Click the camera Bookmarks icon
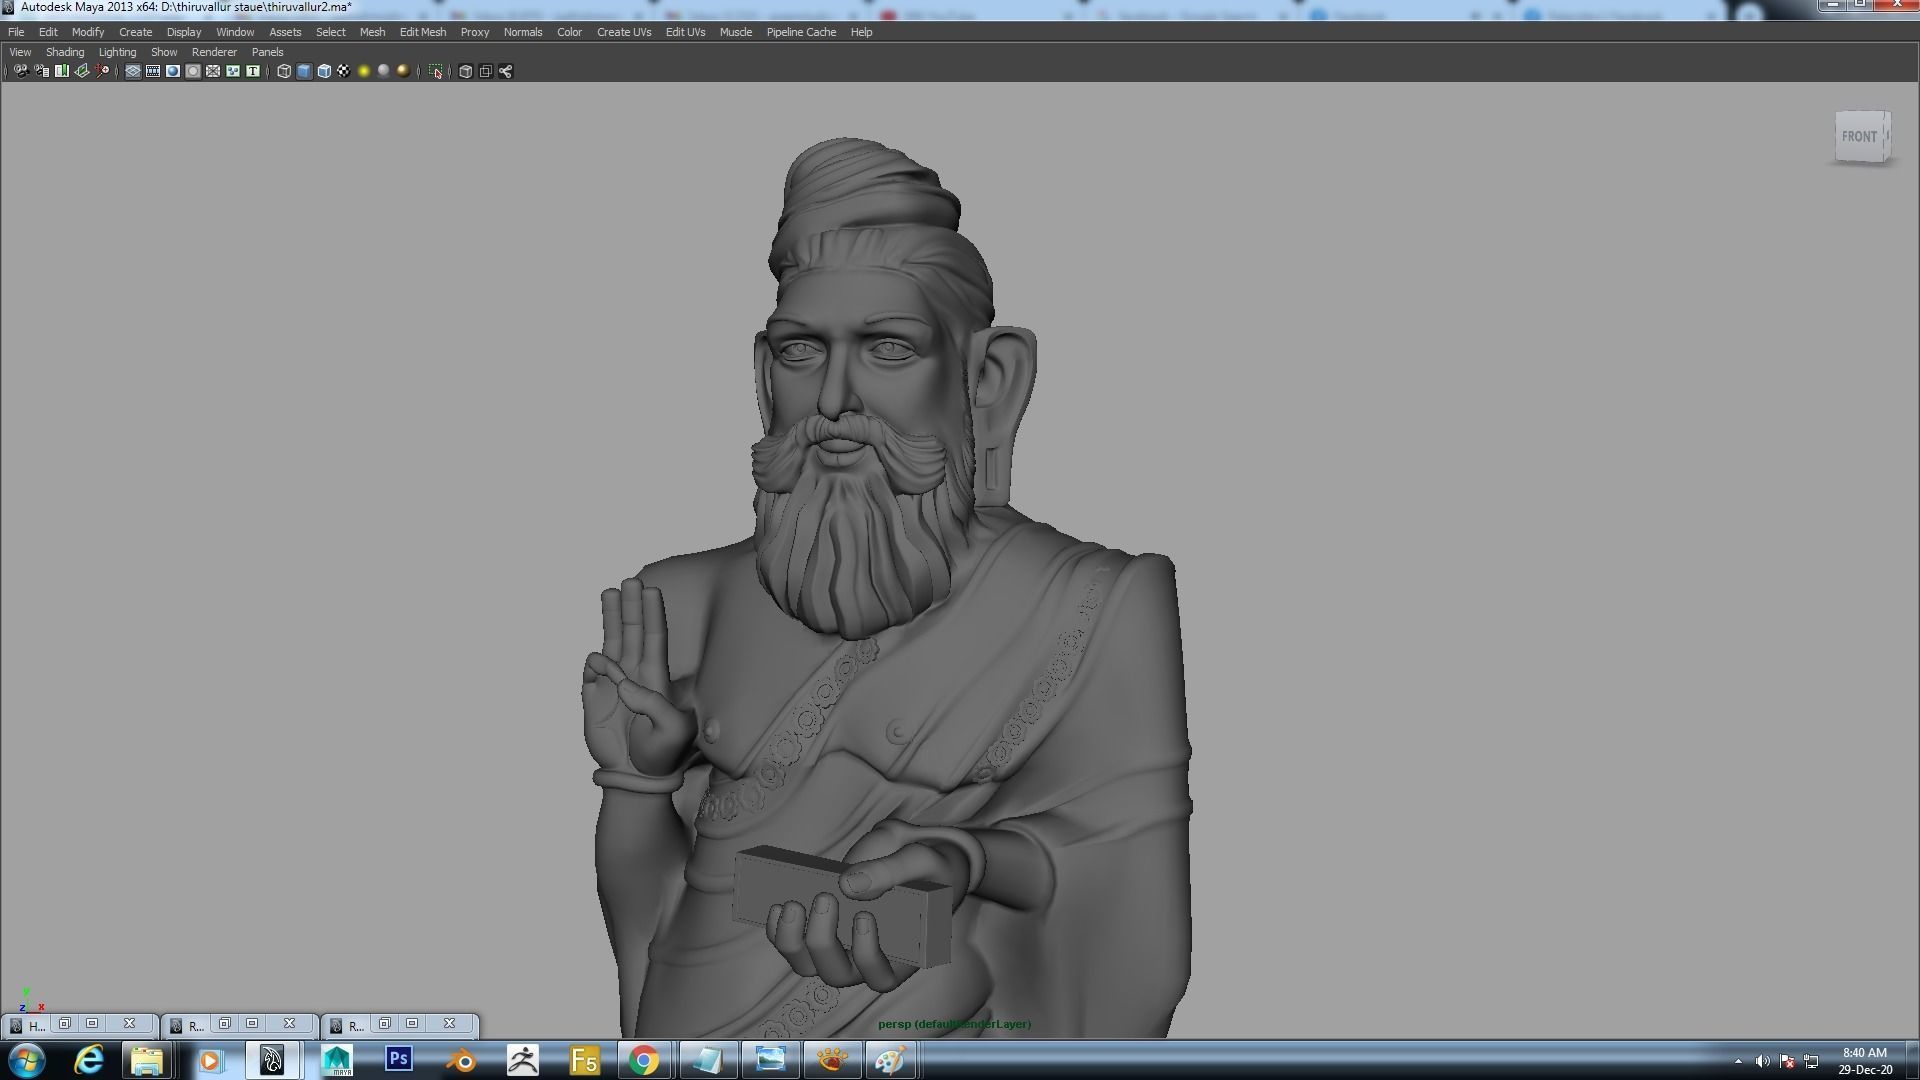This screenshot has height=1080, width=1920. 62,71
